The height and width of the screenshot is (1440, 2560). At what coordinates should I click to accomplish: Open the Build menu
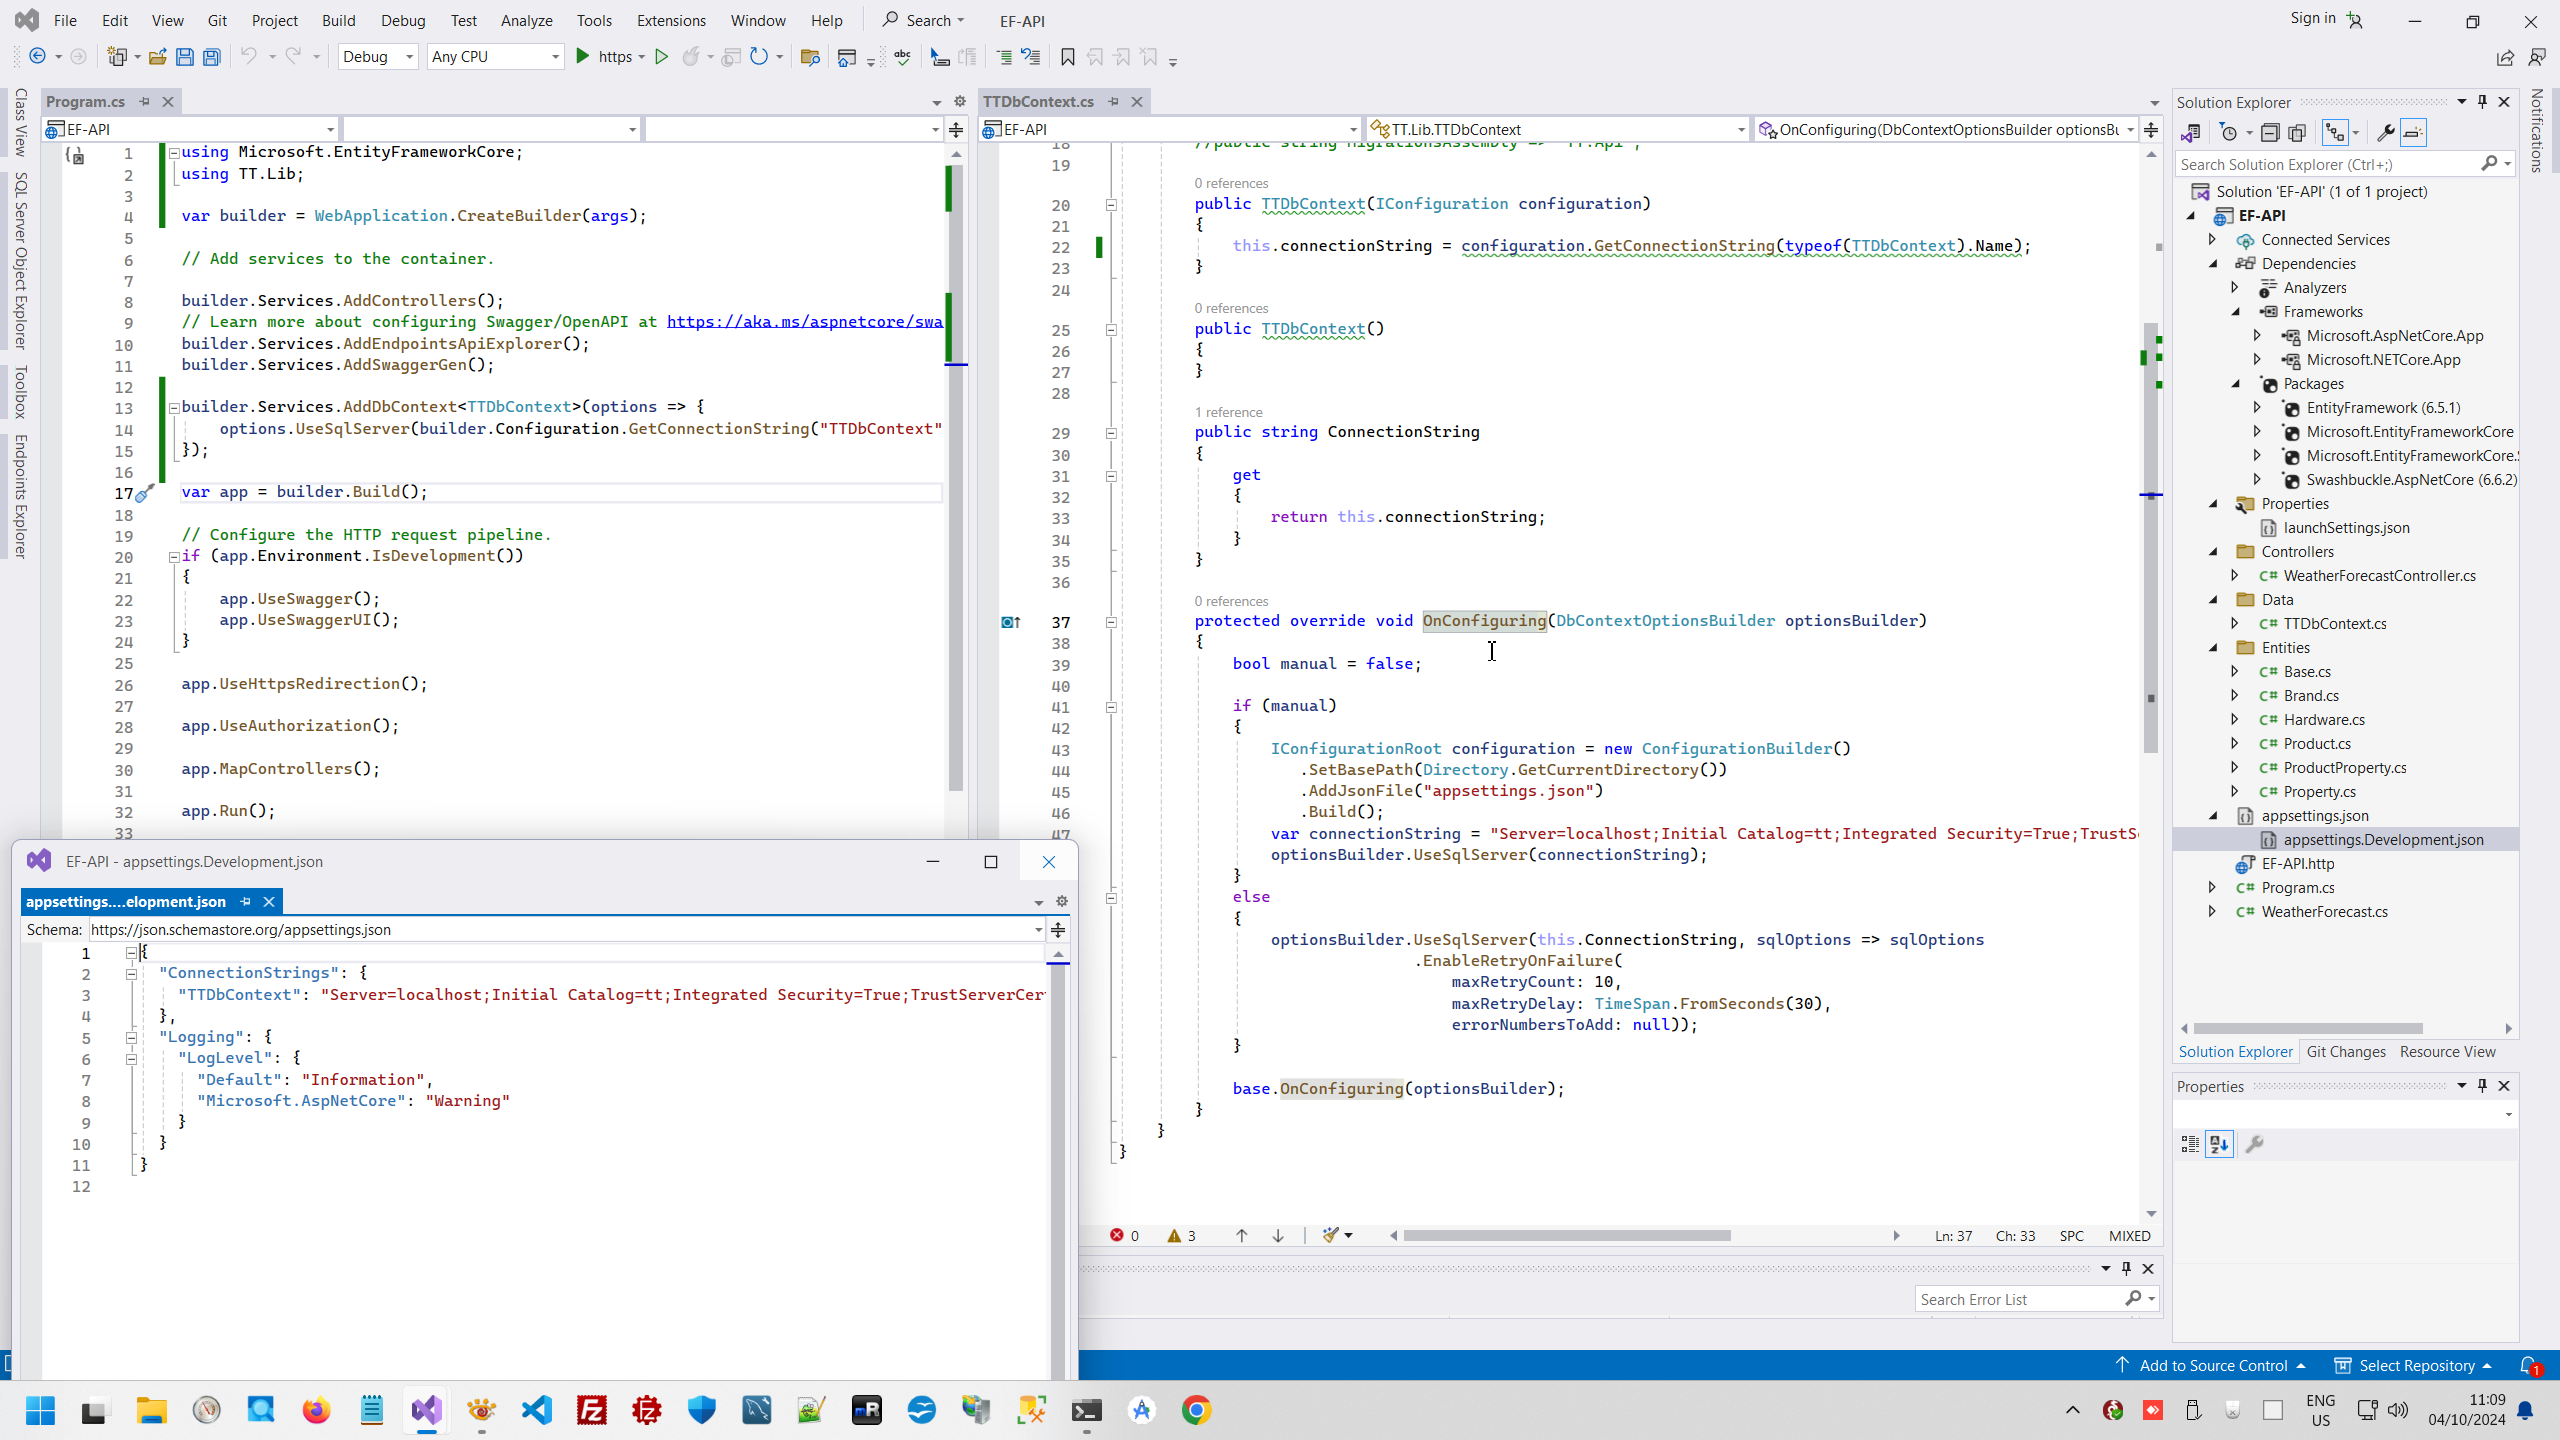click(338, 20)
